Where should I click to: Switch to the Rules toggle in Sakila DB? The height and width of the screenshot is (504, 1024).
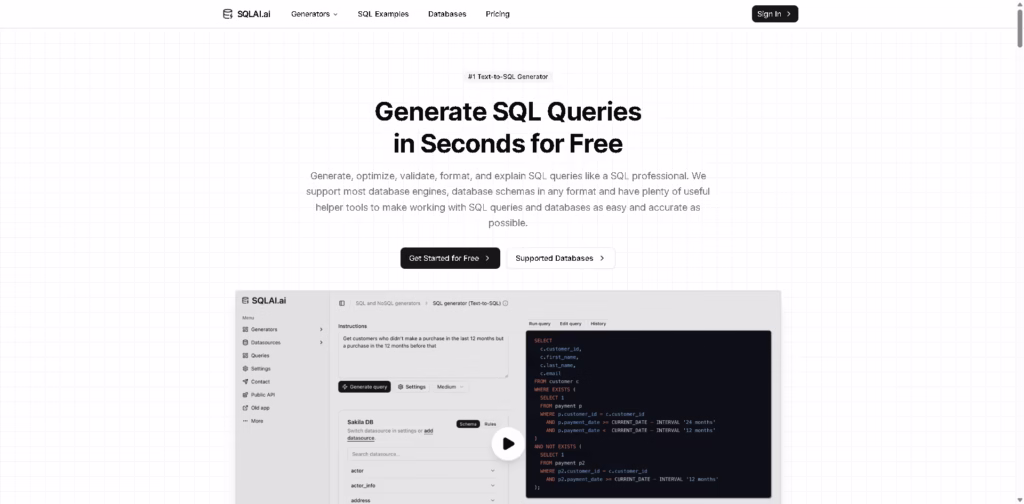[x=490, y=424]
